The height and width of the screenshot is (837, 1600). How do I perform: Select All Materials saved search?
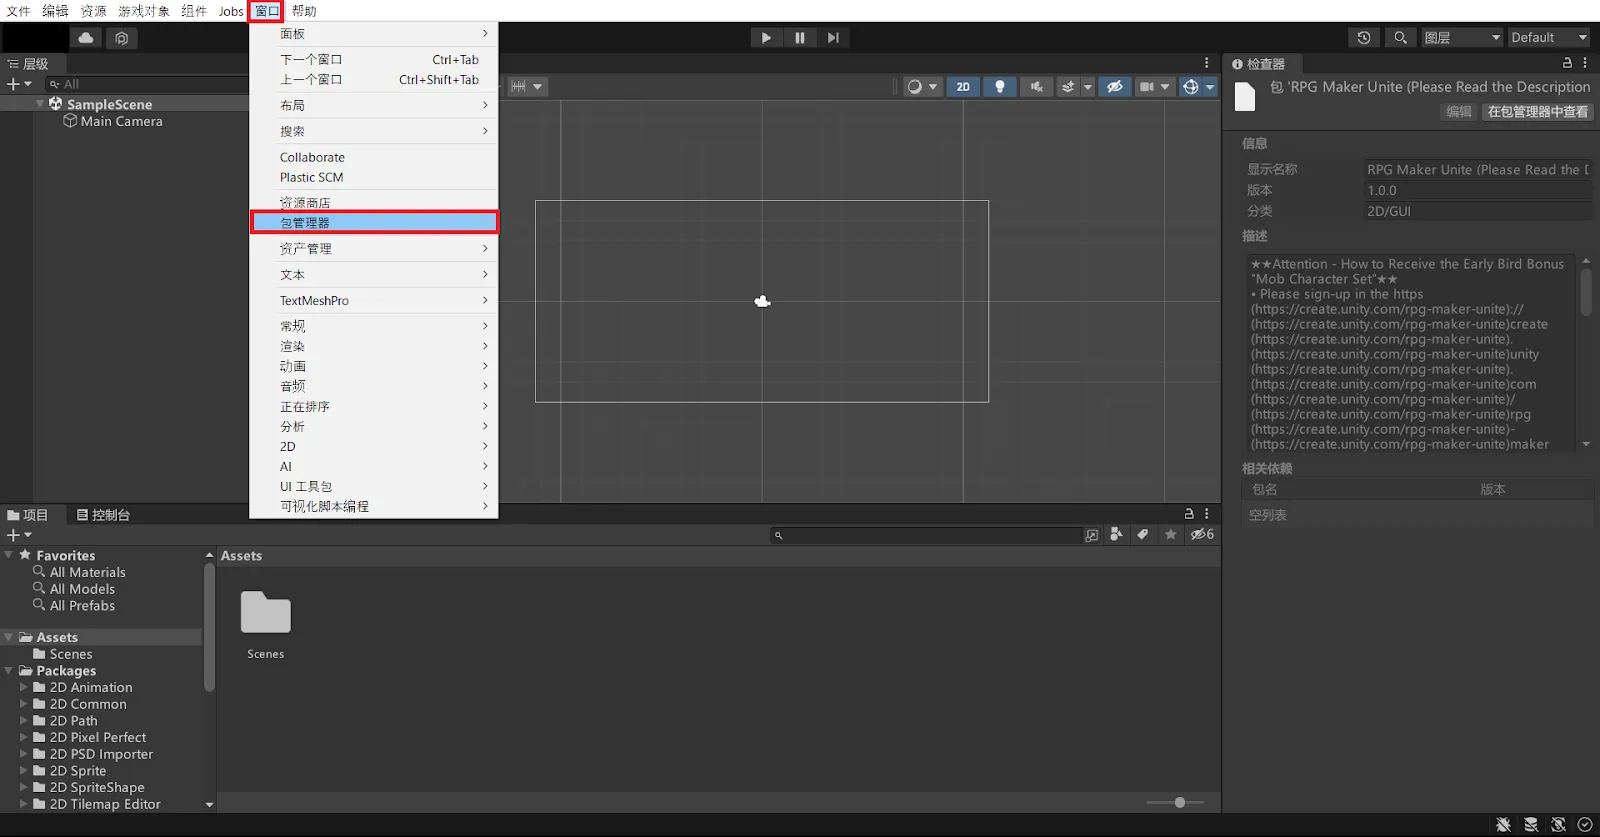[x=88, y=573]
